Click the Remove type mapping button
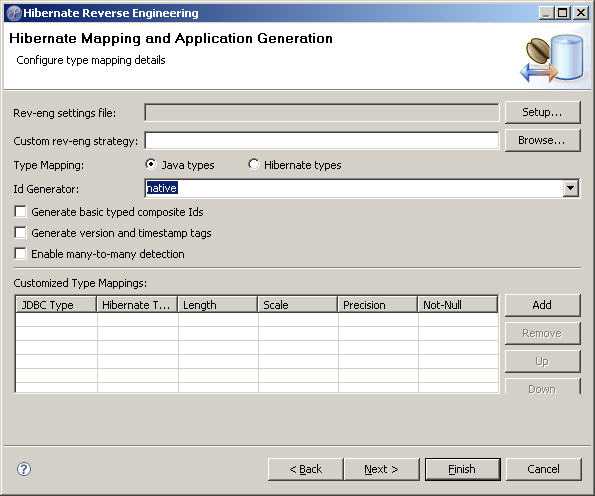Screen dimensions: 595x496 point(542,333)
